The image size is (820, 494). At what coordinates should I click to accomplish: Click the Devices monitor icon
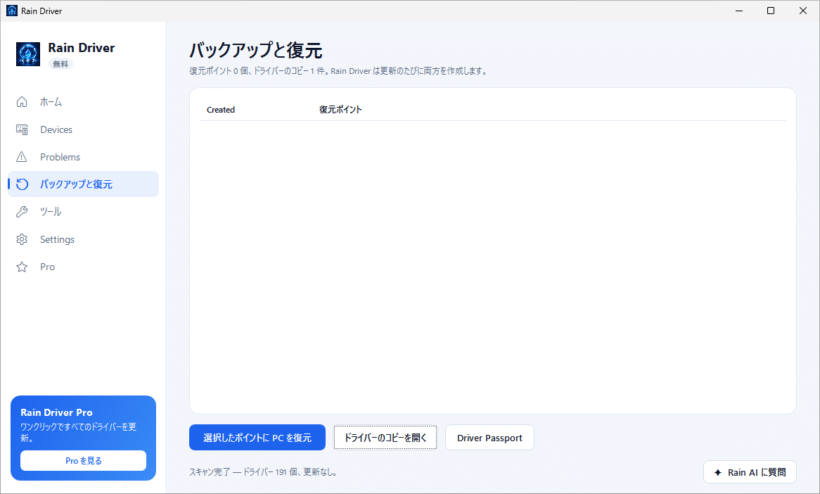pyautogui.click(x=21, y=130)
